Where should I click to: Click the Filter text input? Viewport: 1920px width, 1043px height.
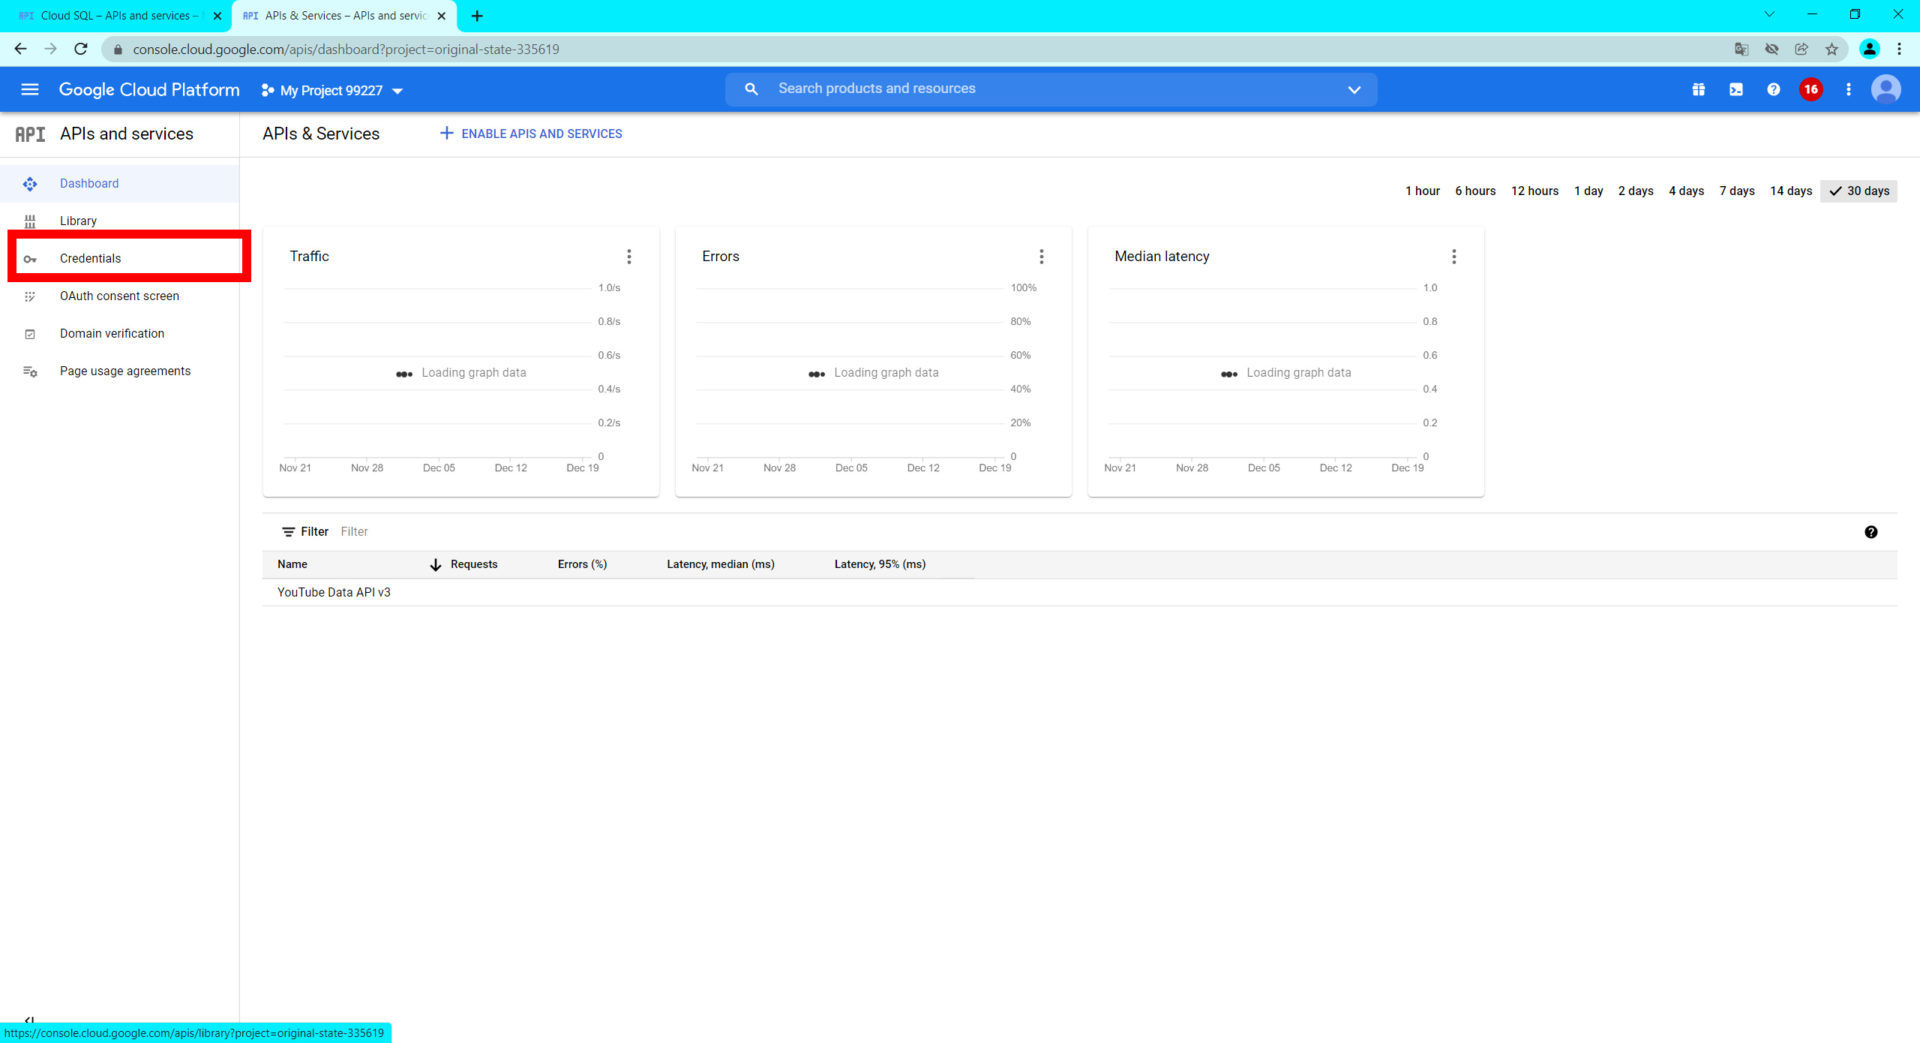[x=354, y=532]
